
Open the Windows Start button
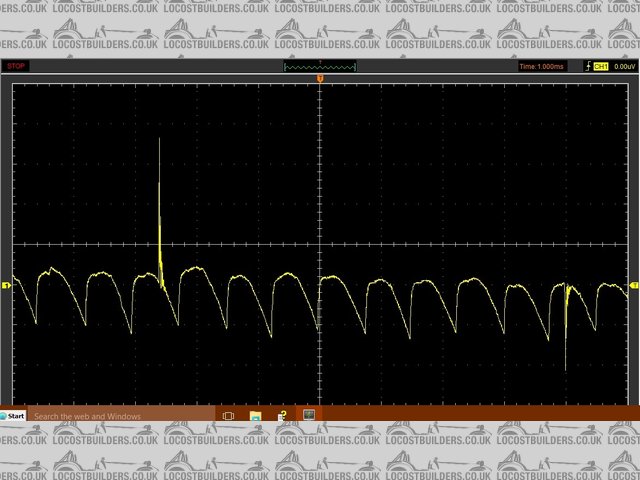point(13,416)
